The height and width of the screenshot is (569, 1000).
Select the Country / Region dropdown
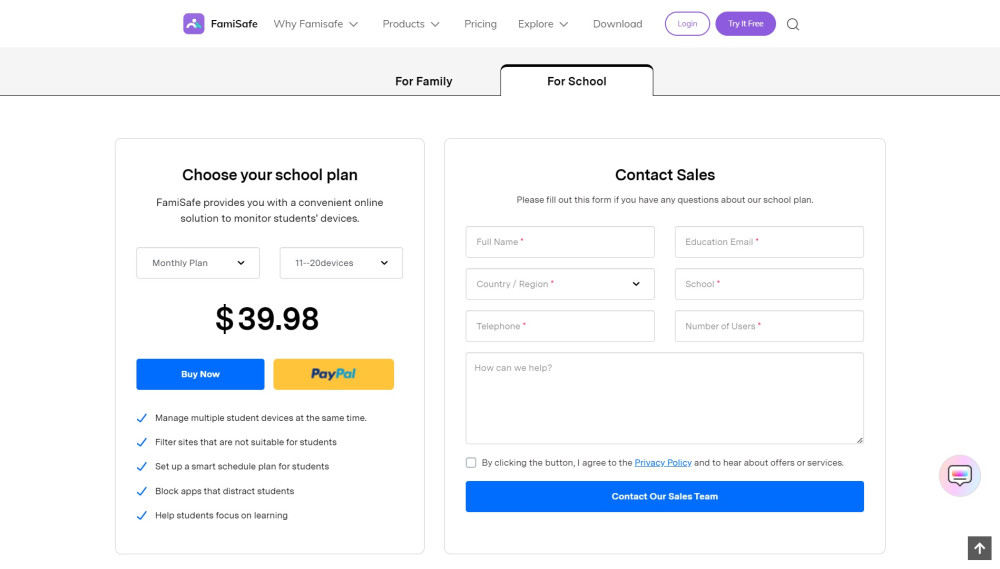560,284
